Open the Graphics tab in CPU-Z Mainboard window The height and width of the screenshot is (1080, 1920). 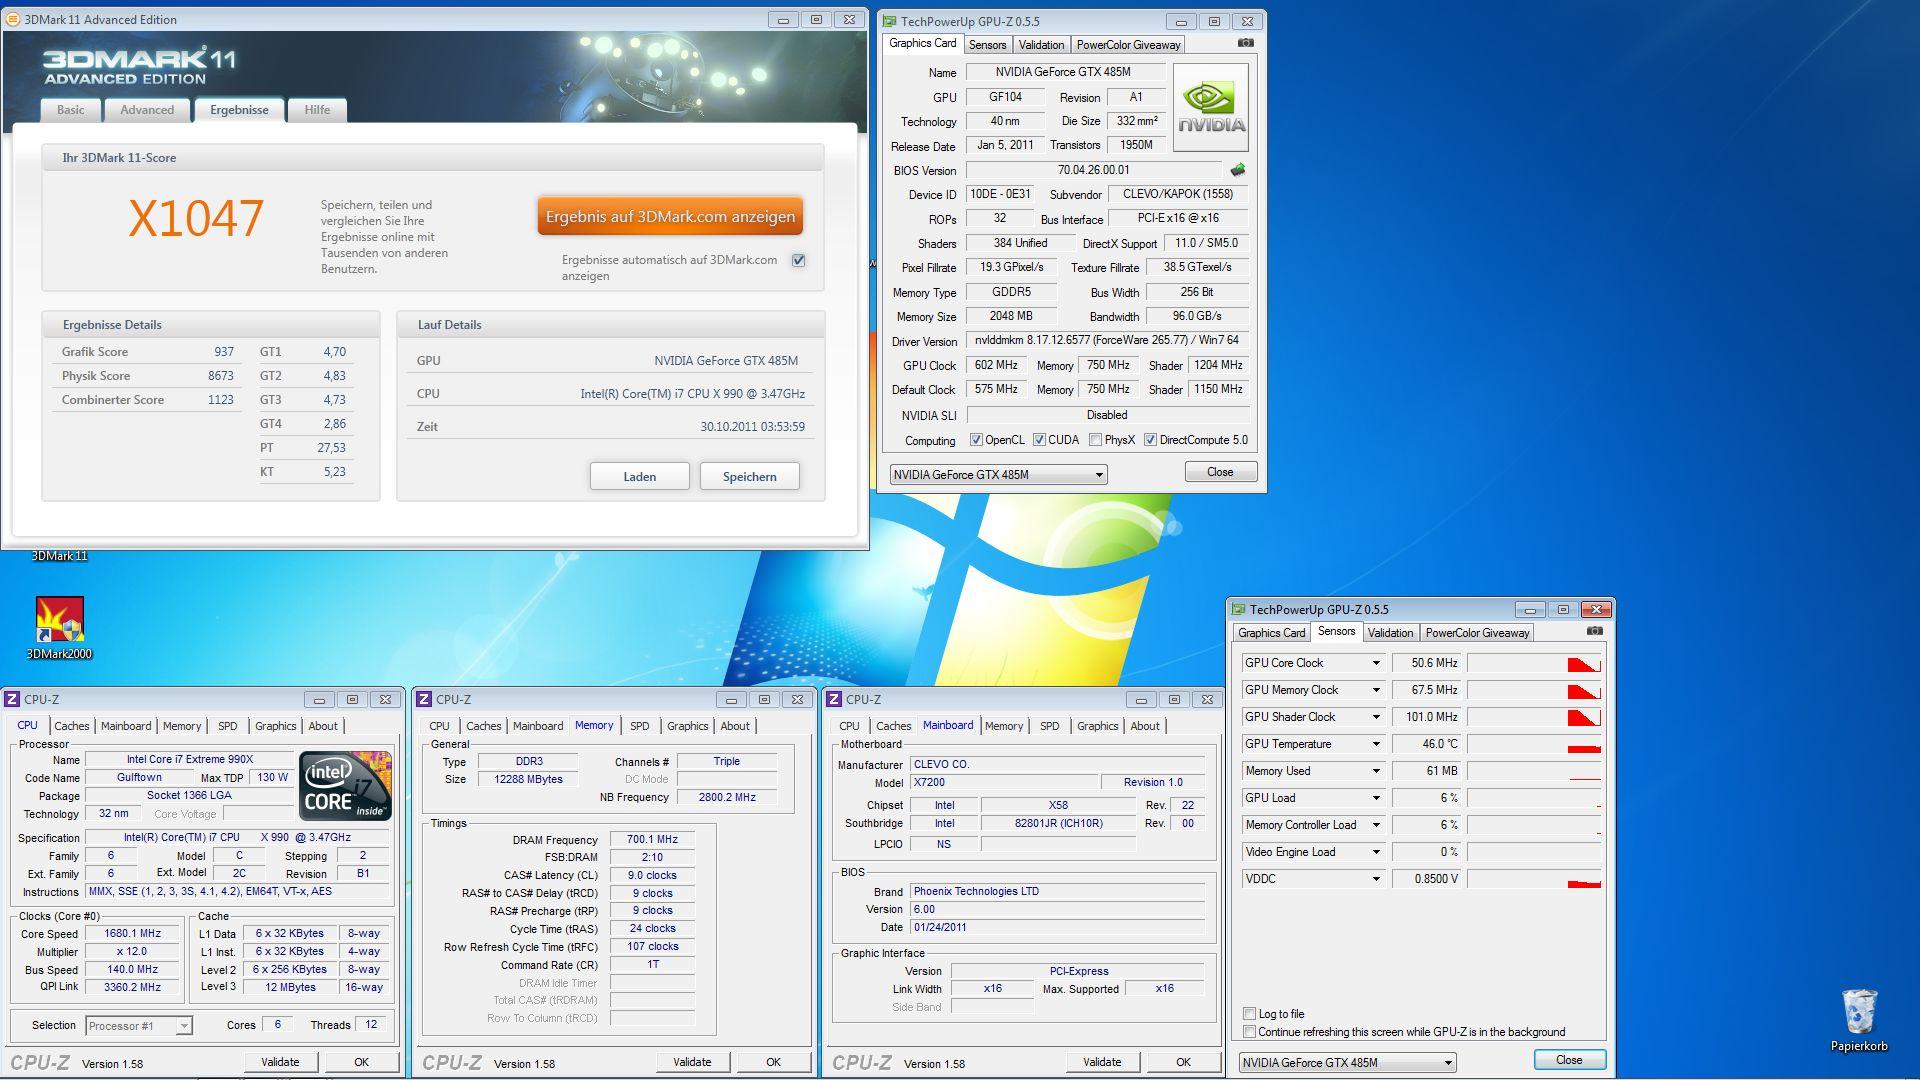[x=1097, y=726]
